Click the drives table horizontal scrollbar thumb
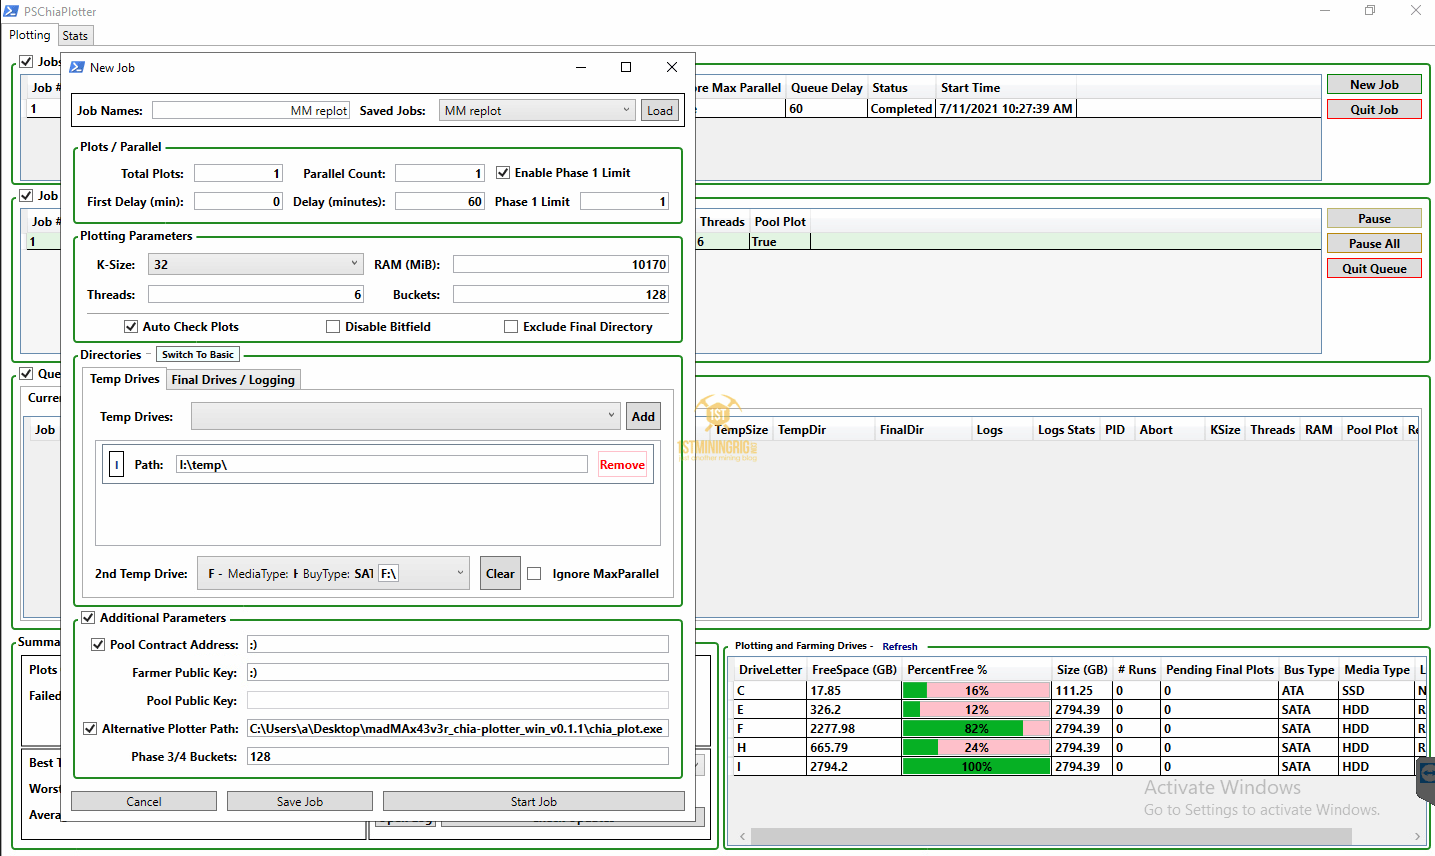The image size is (1435, 856). 1051,836
